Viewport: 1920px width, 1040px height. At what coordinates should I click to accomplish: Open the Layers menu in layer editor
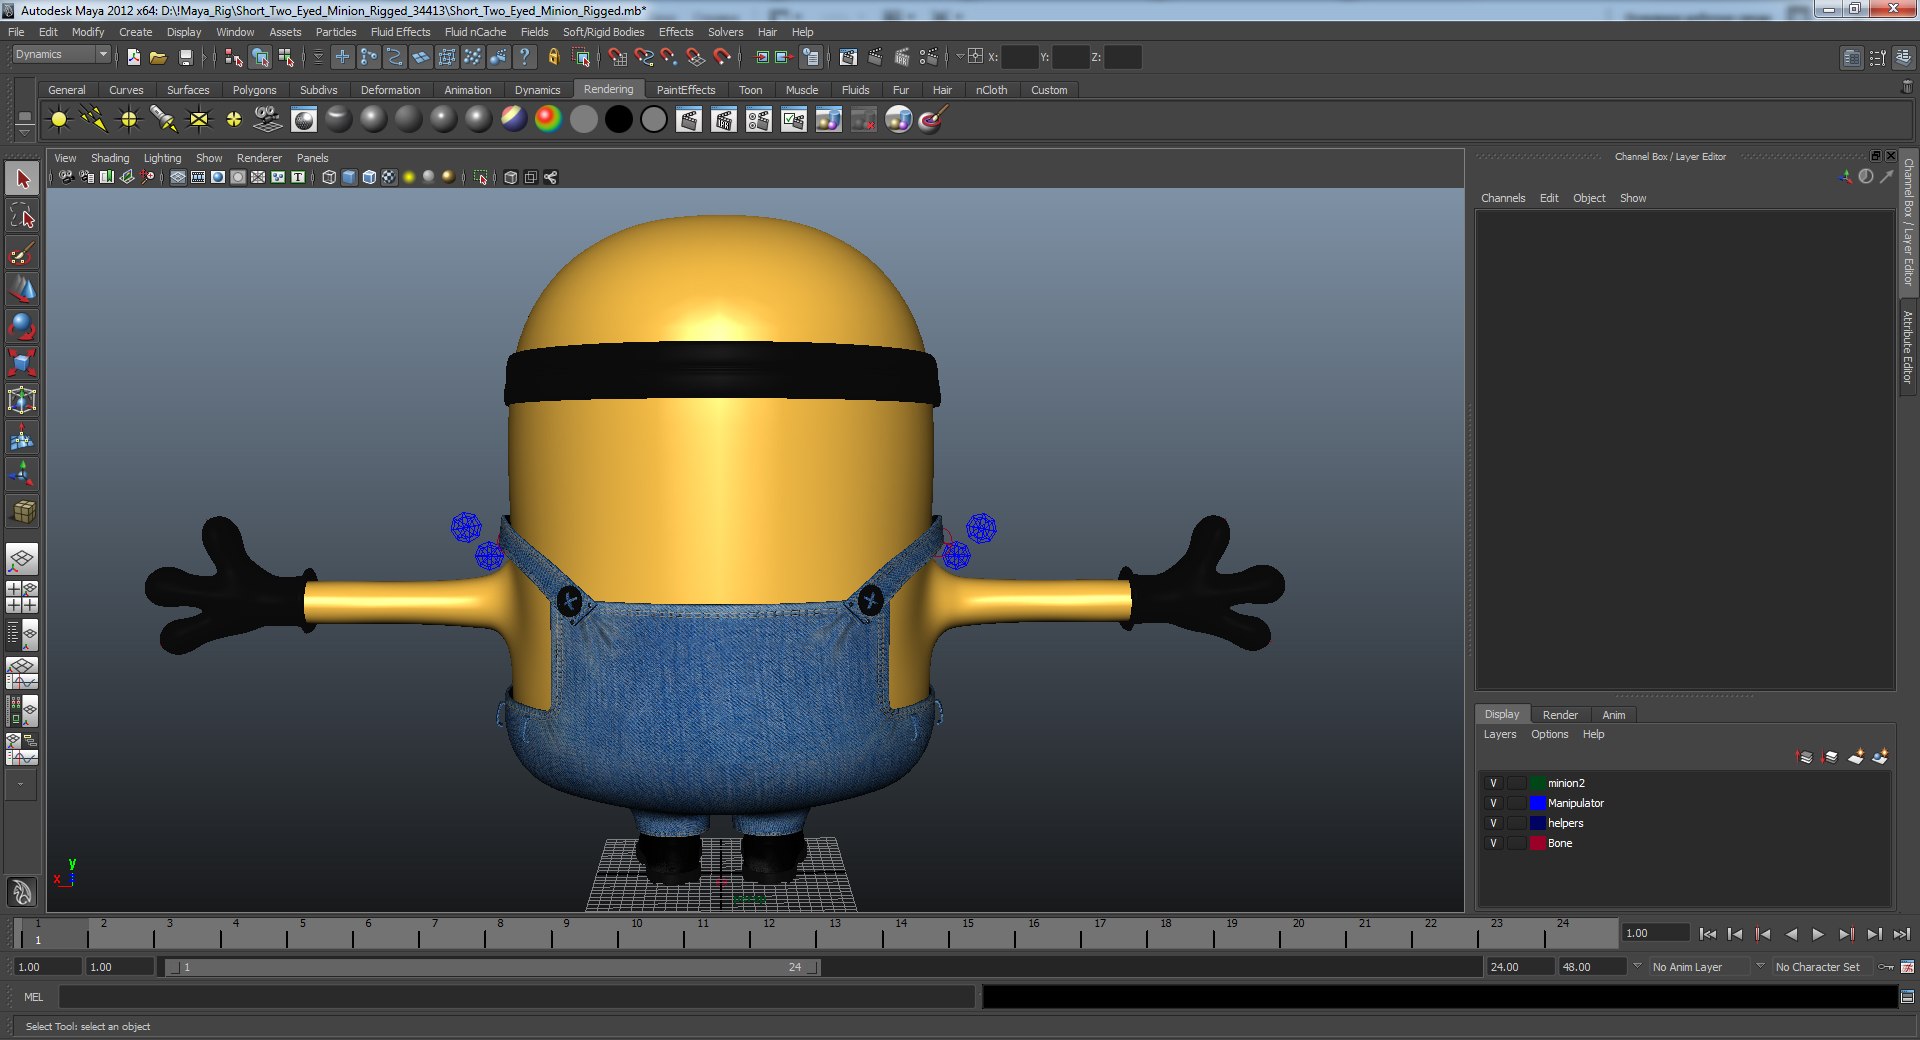1499,734
